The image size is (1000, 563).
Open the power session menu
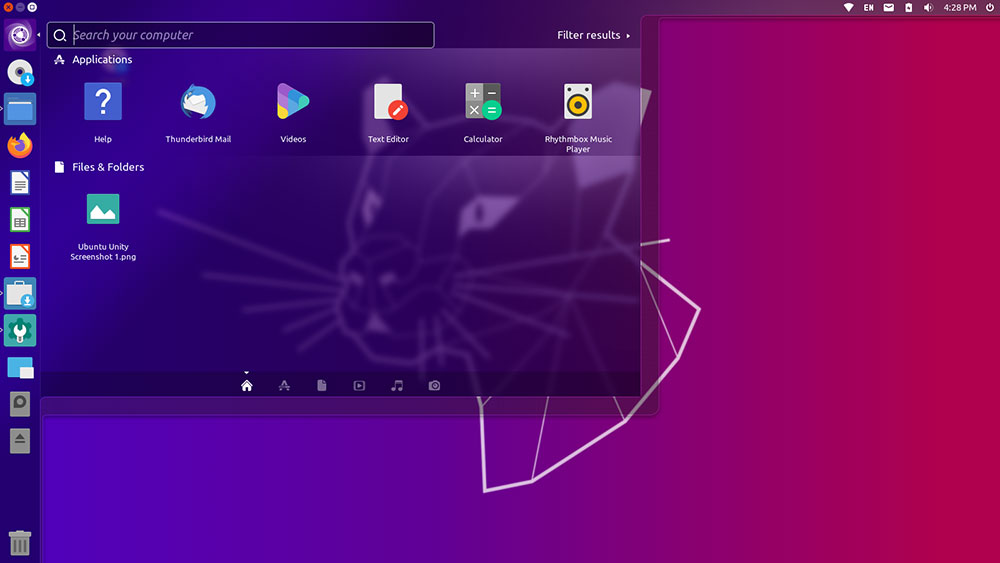990,8
